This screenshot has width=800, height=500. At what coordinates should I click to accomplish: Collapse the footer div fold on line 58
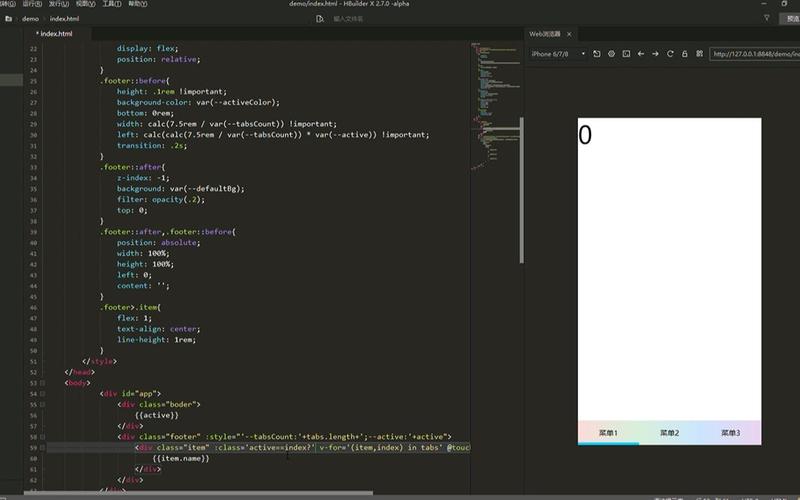coord(42,437)
